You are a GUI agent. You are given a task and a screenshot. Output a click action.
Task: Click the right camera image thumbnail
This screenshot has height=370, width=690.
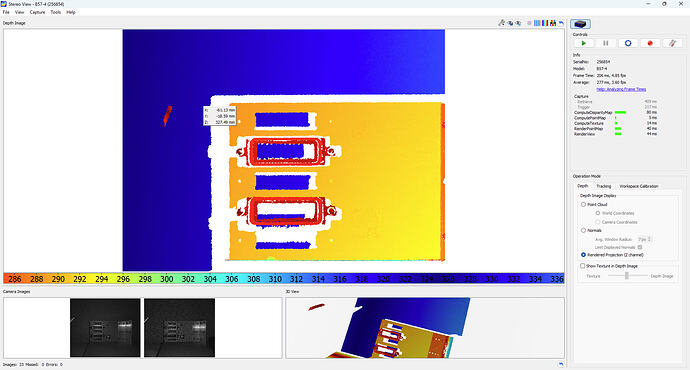click(x=180, y=328)
